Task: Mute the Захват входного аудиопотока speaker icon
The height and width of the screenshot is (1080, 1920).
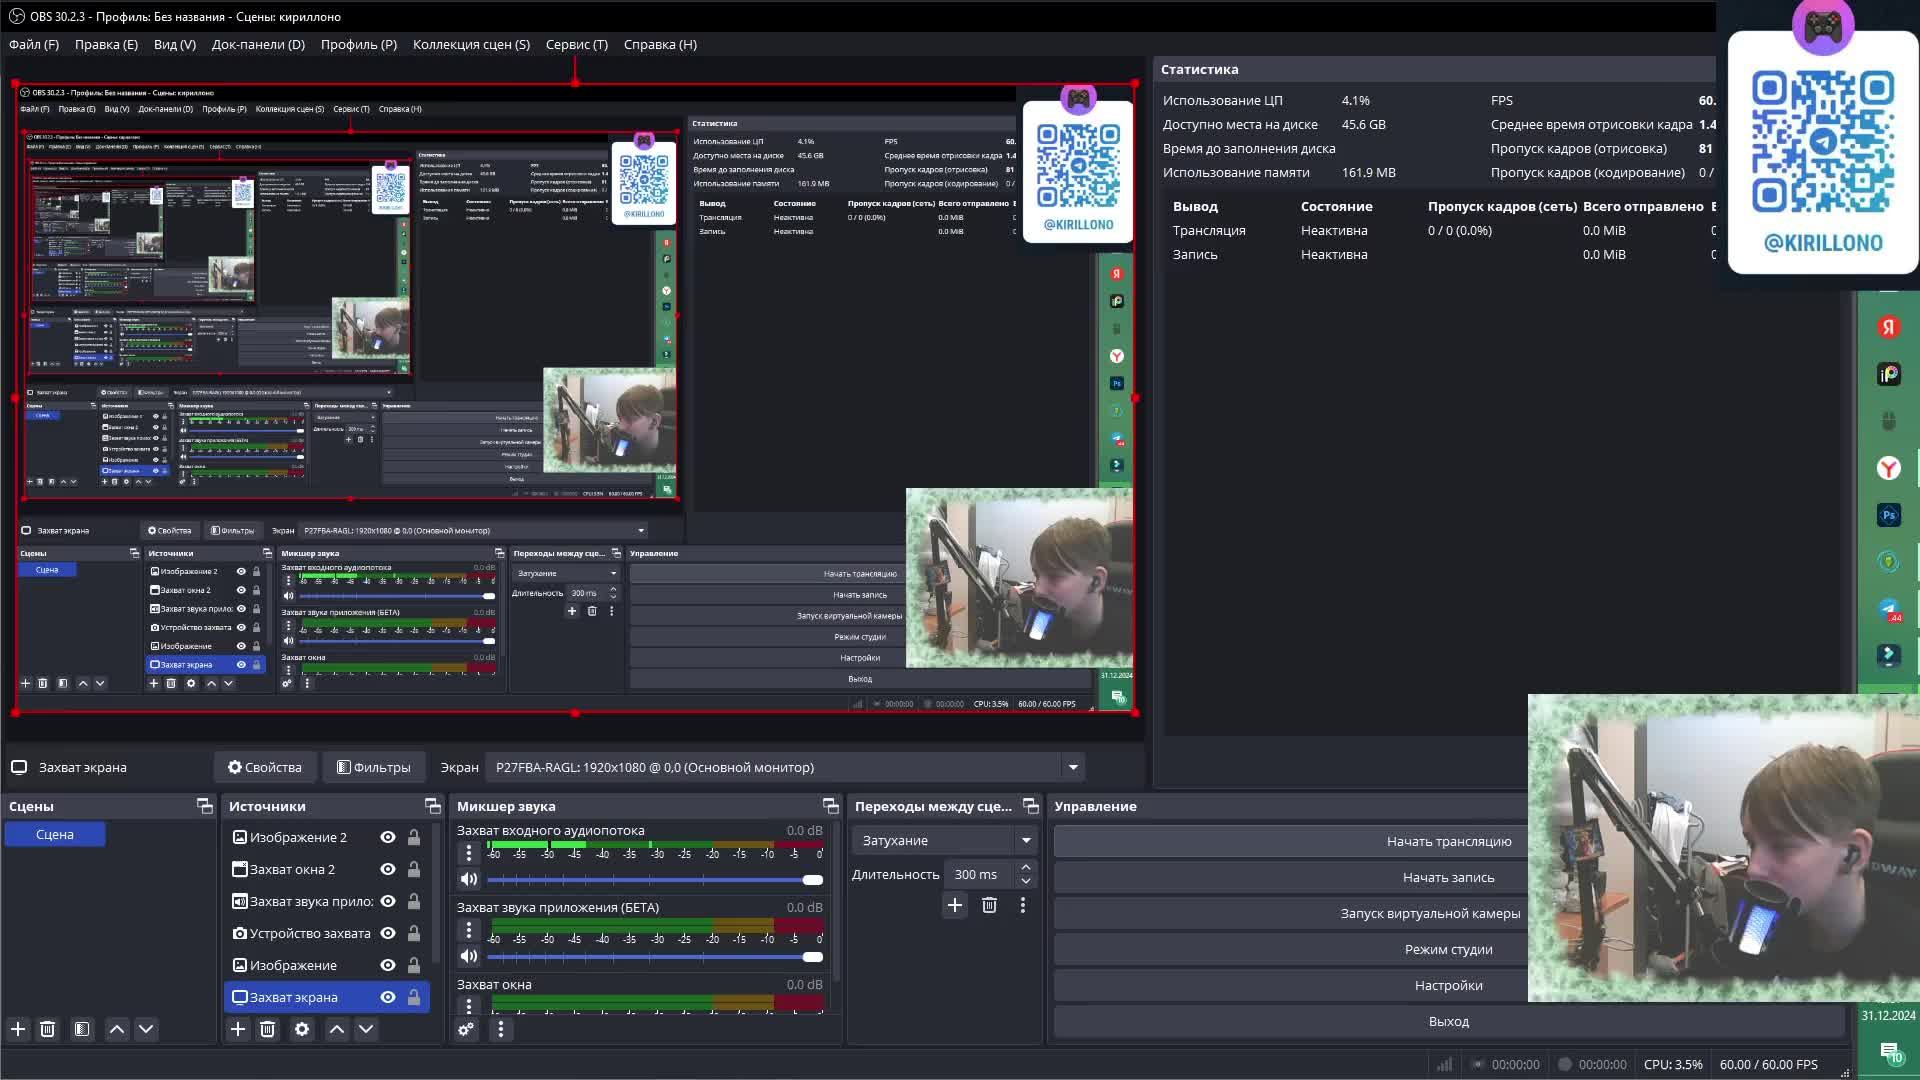Action: 468,880
